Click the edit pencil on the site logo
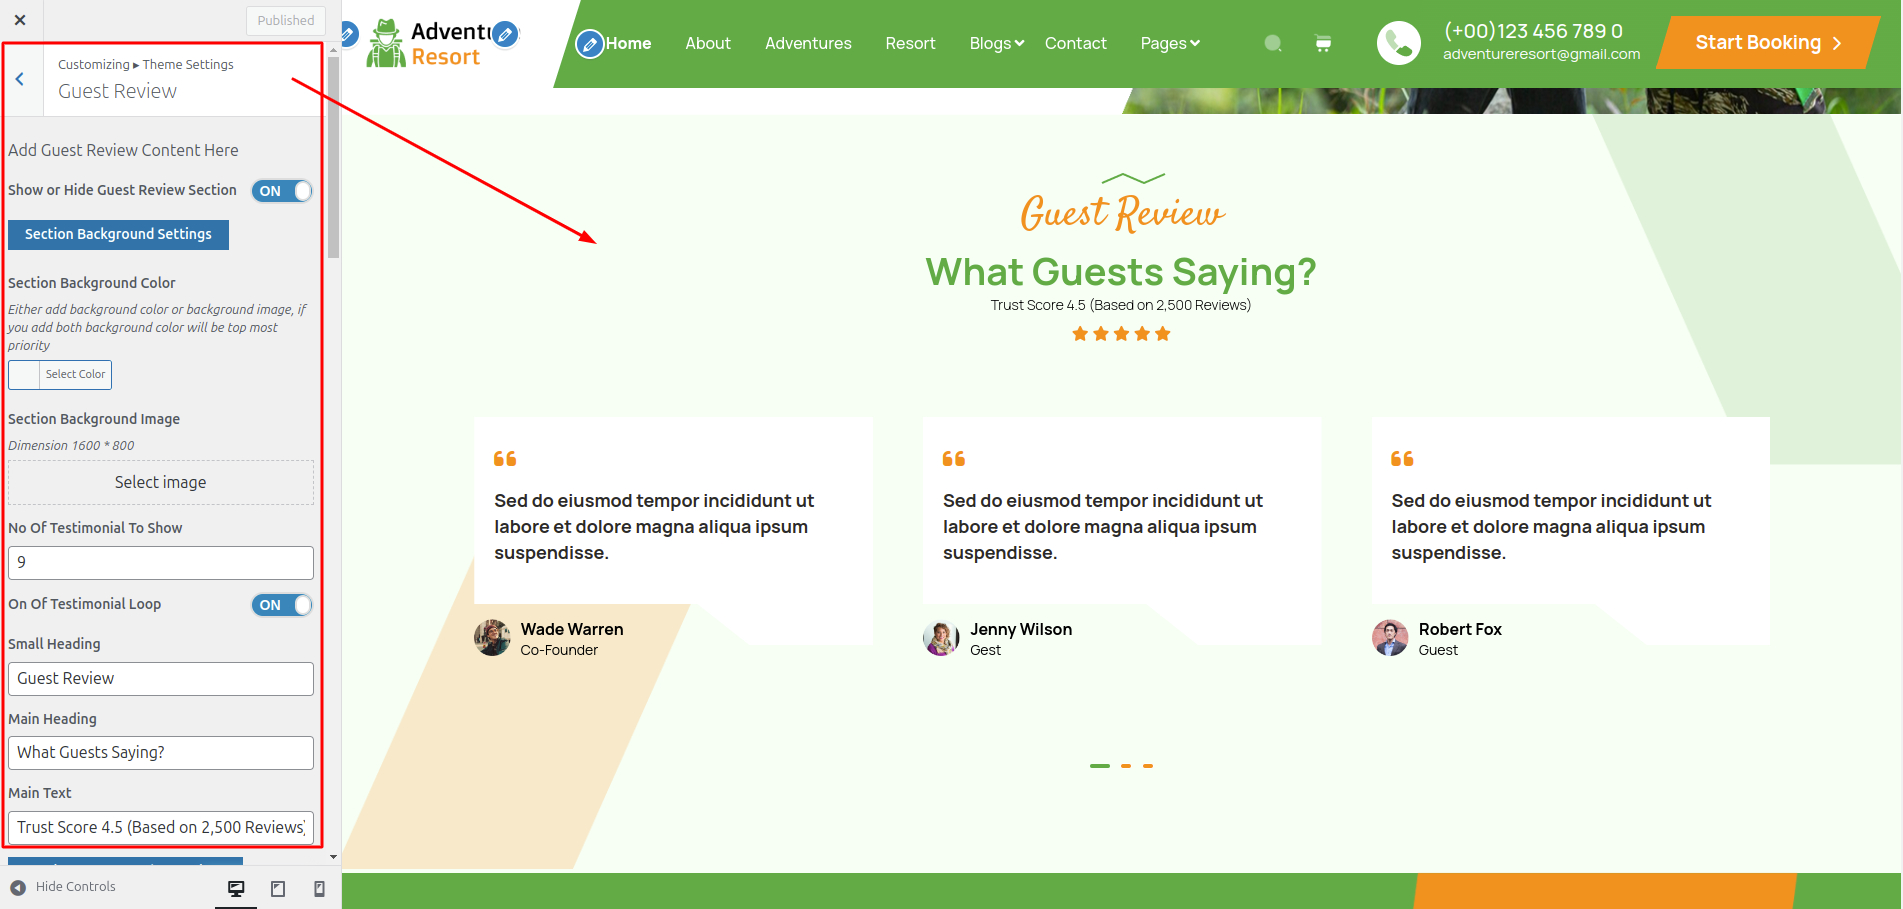This screenshot has height=909, width=1903. [505, 33]
